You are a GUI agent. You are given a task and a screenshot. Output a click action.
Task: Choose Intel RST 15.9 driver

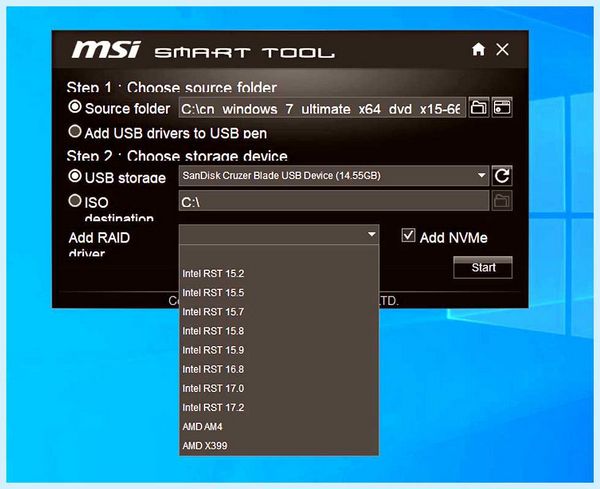[x=279, y=350]
